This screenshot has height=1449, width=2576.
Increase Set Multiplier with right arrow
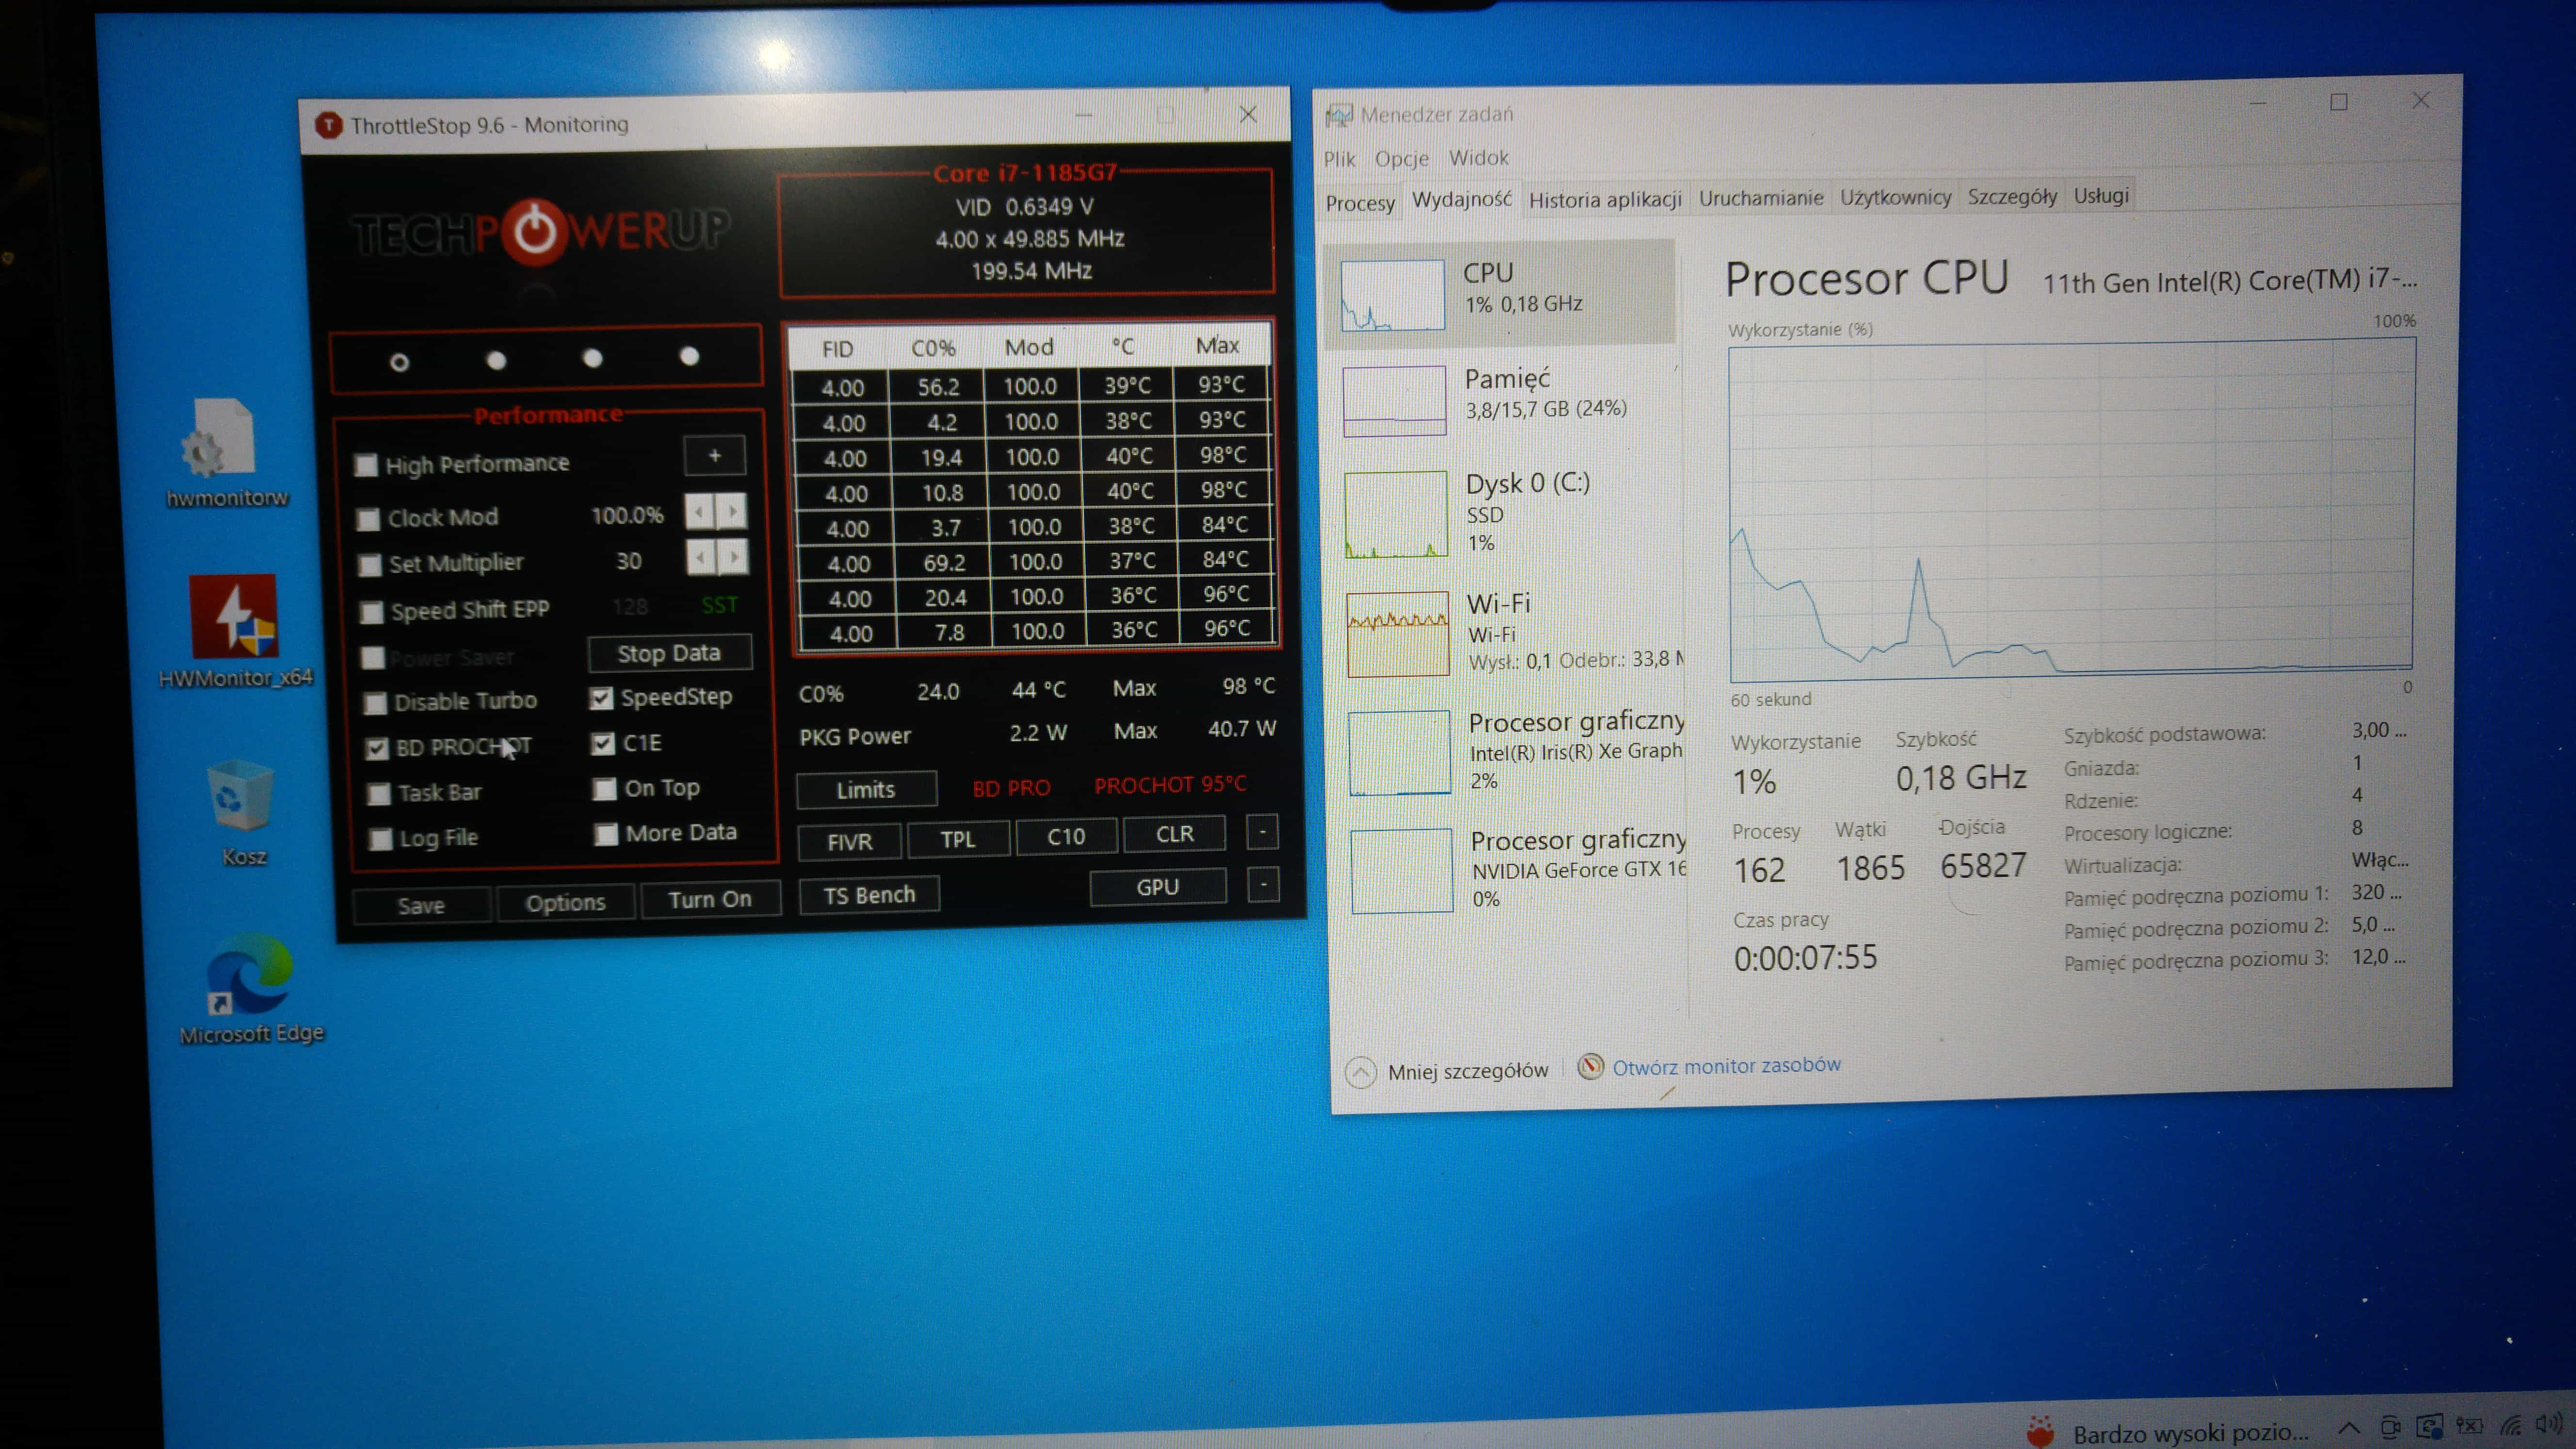tap(734, 556)
